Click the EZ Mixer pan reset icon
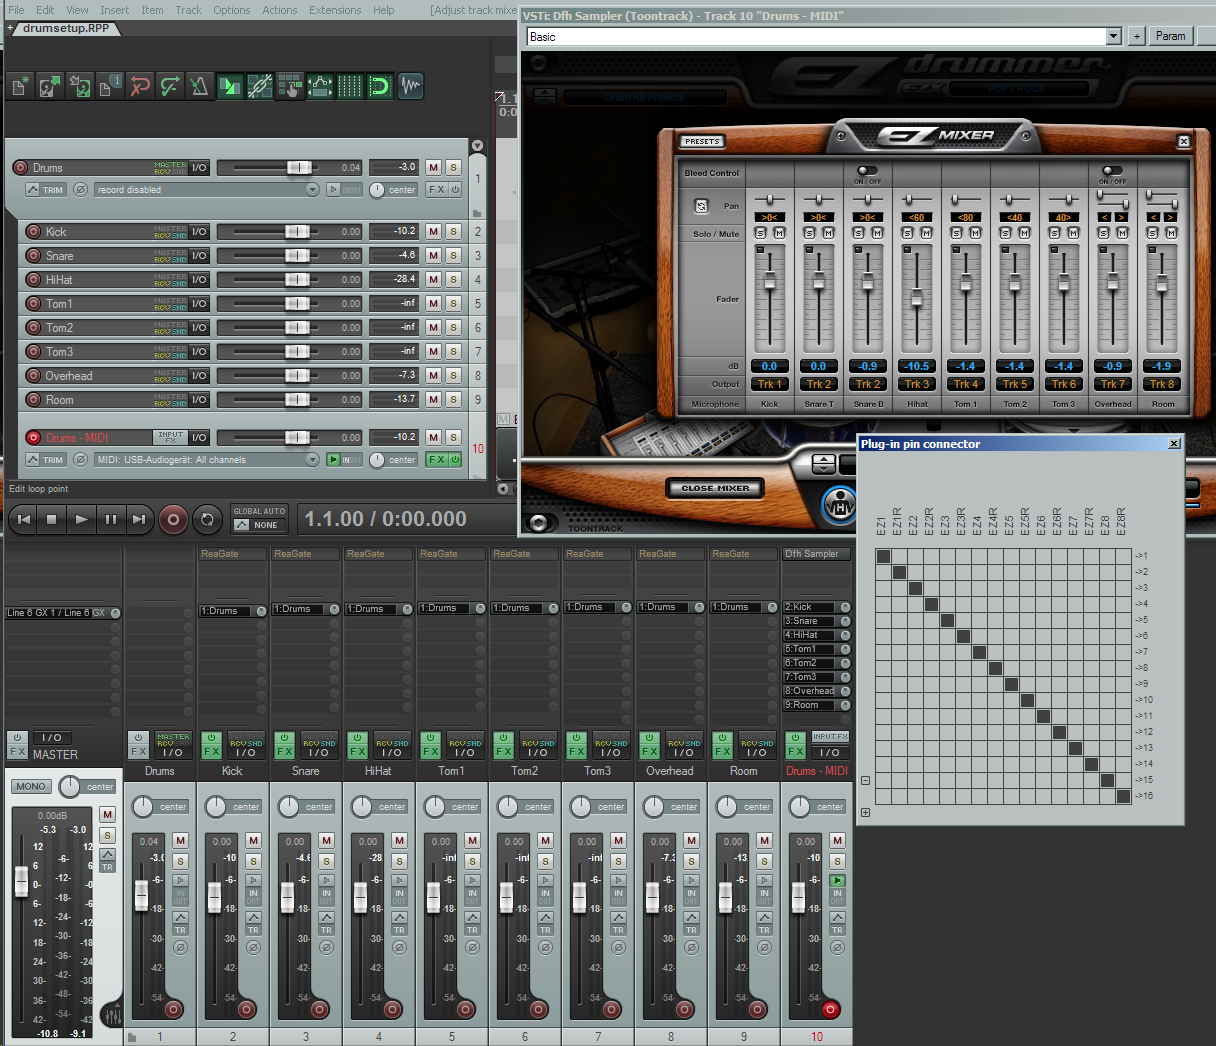 click(x=701, y=206)
